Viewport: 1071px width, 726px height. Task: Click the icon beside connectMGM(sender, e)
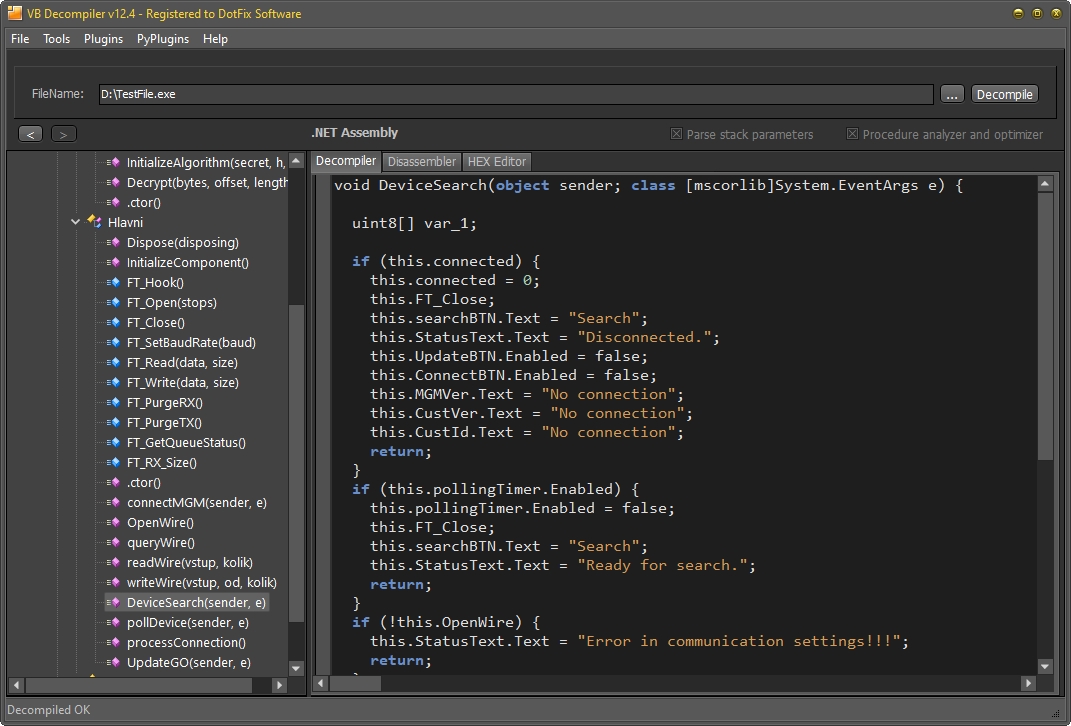pyautogui.click(x=113, y=503)
